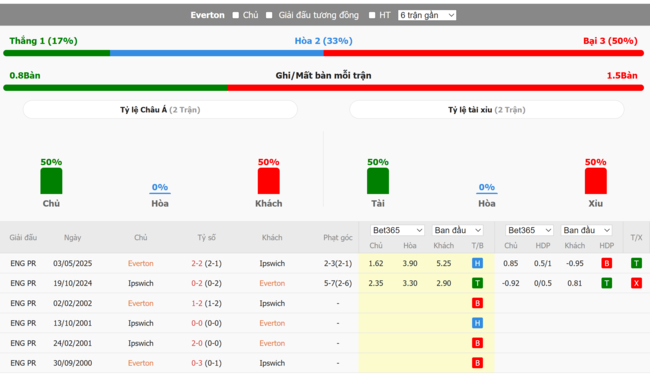
Task: Enable the Giải đấu tương đồng checkbox
Action: pos(269,15)
